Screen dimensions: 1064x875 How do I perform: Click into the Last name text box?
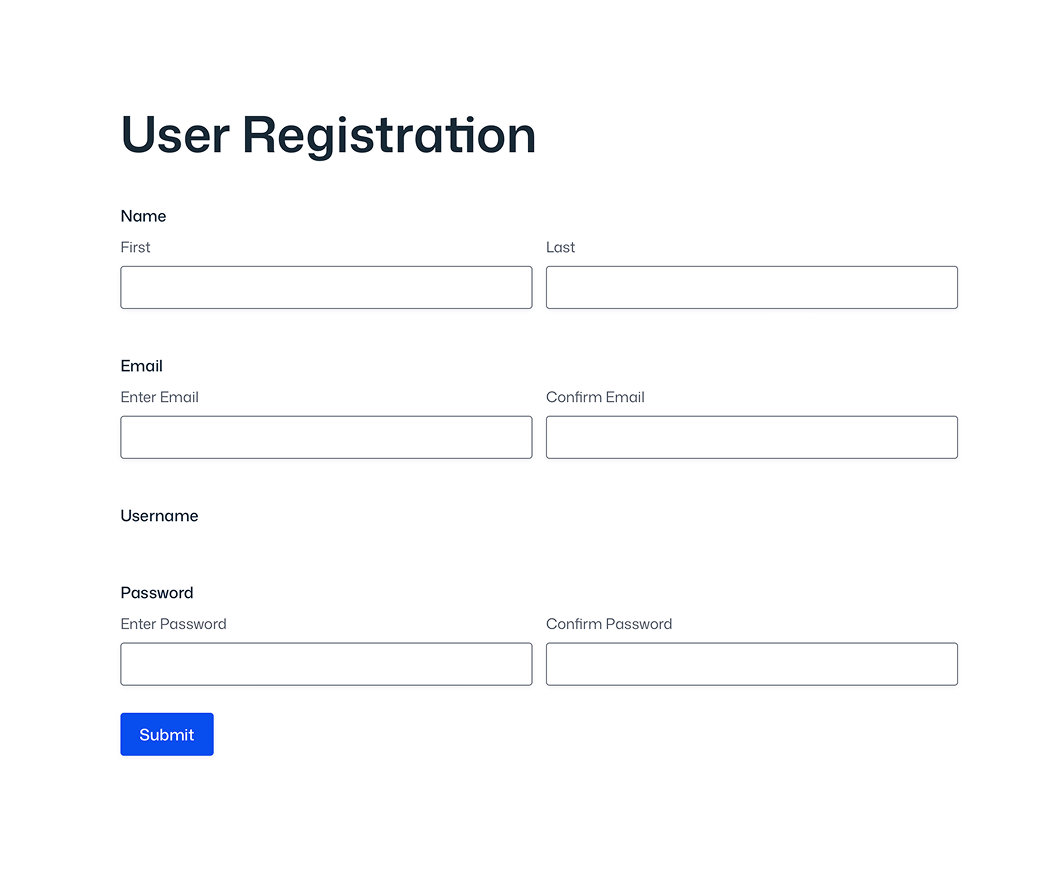click(751, 287)
